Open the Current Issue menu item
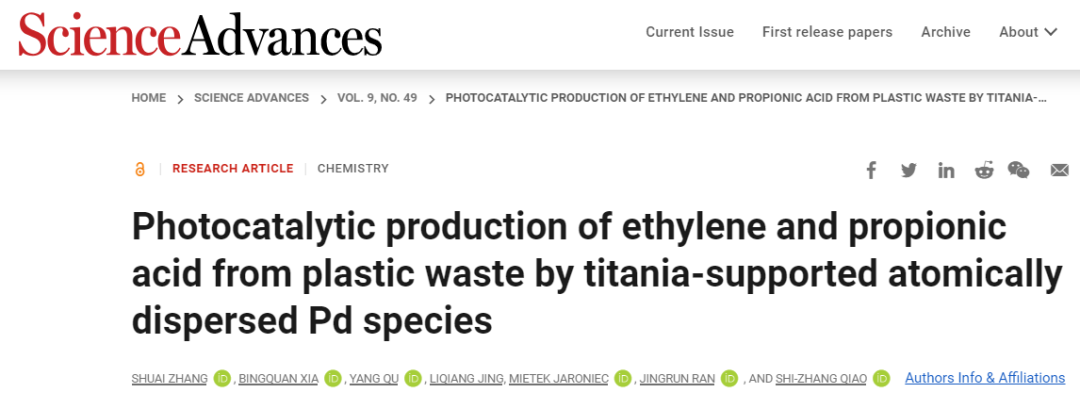This screenshot has width=1080, height=409. coord(689,32)
